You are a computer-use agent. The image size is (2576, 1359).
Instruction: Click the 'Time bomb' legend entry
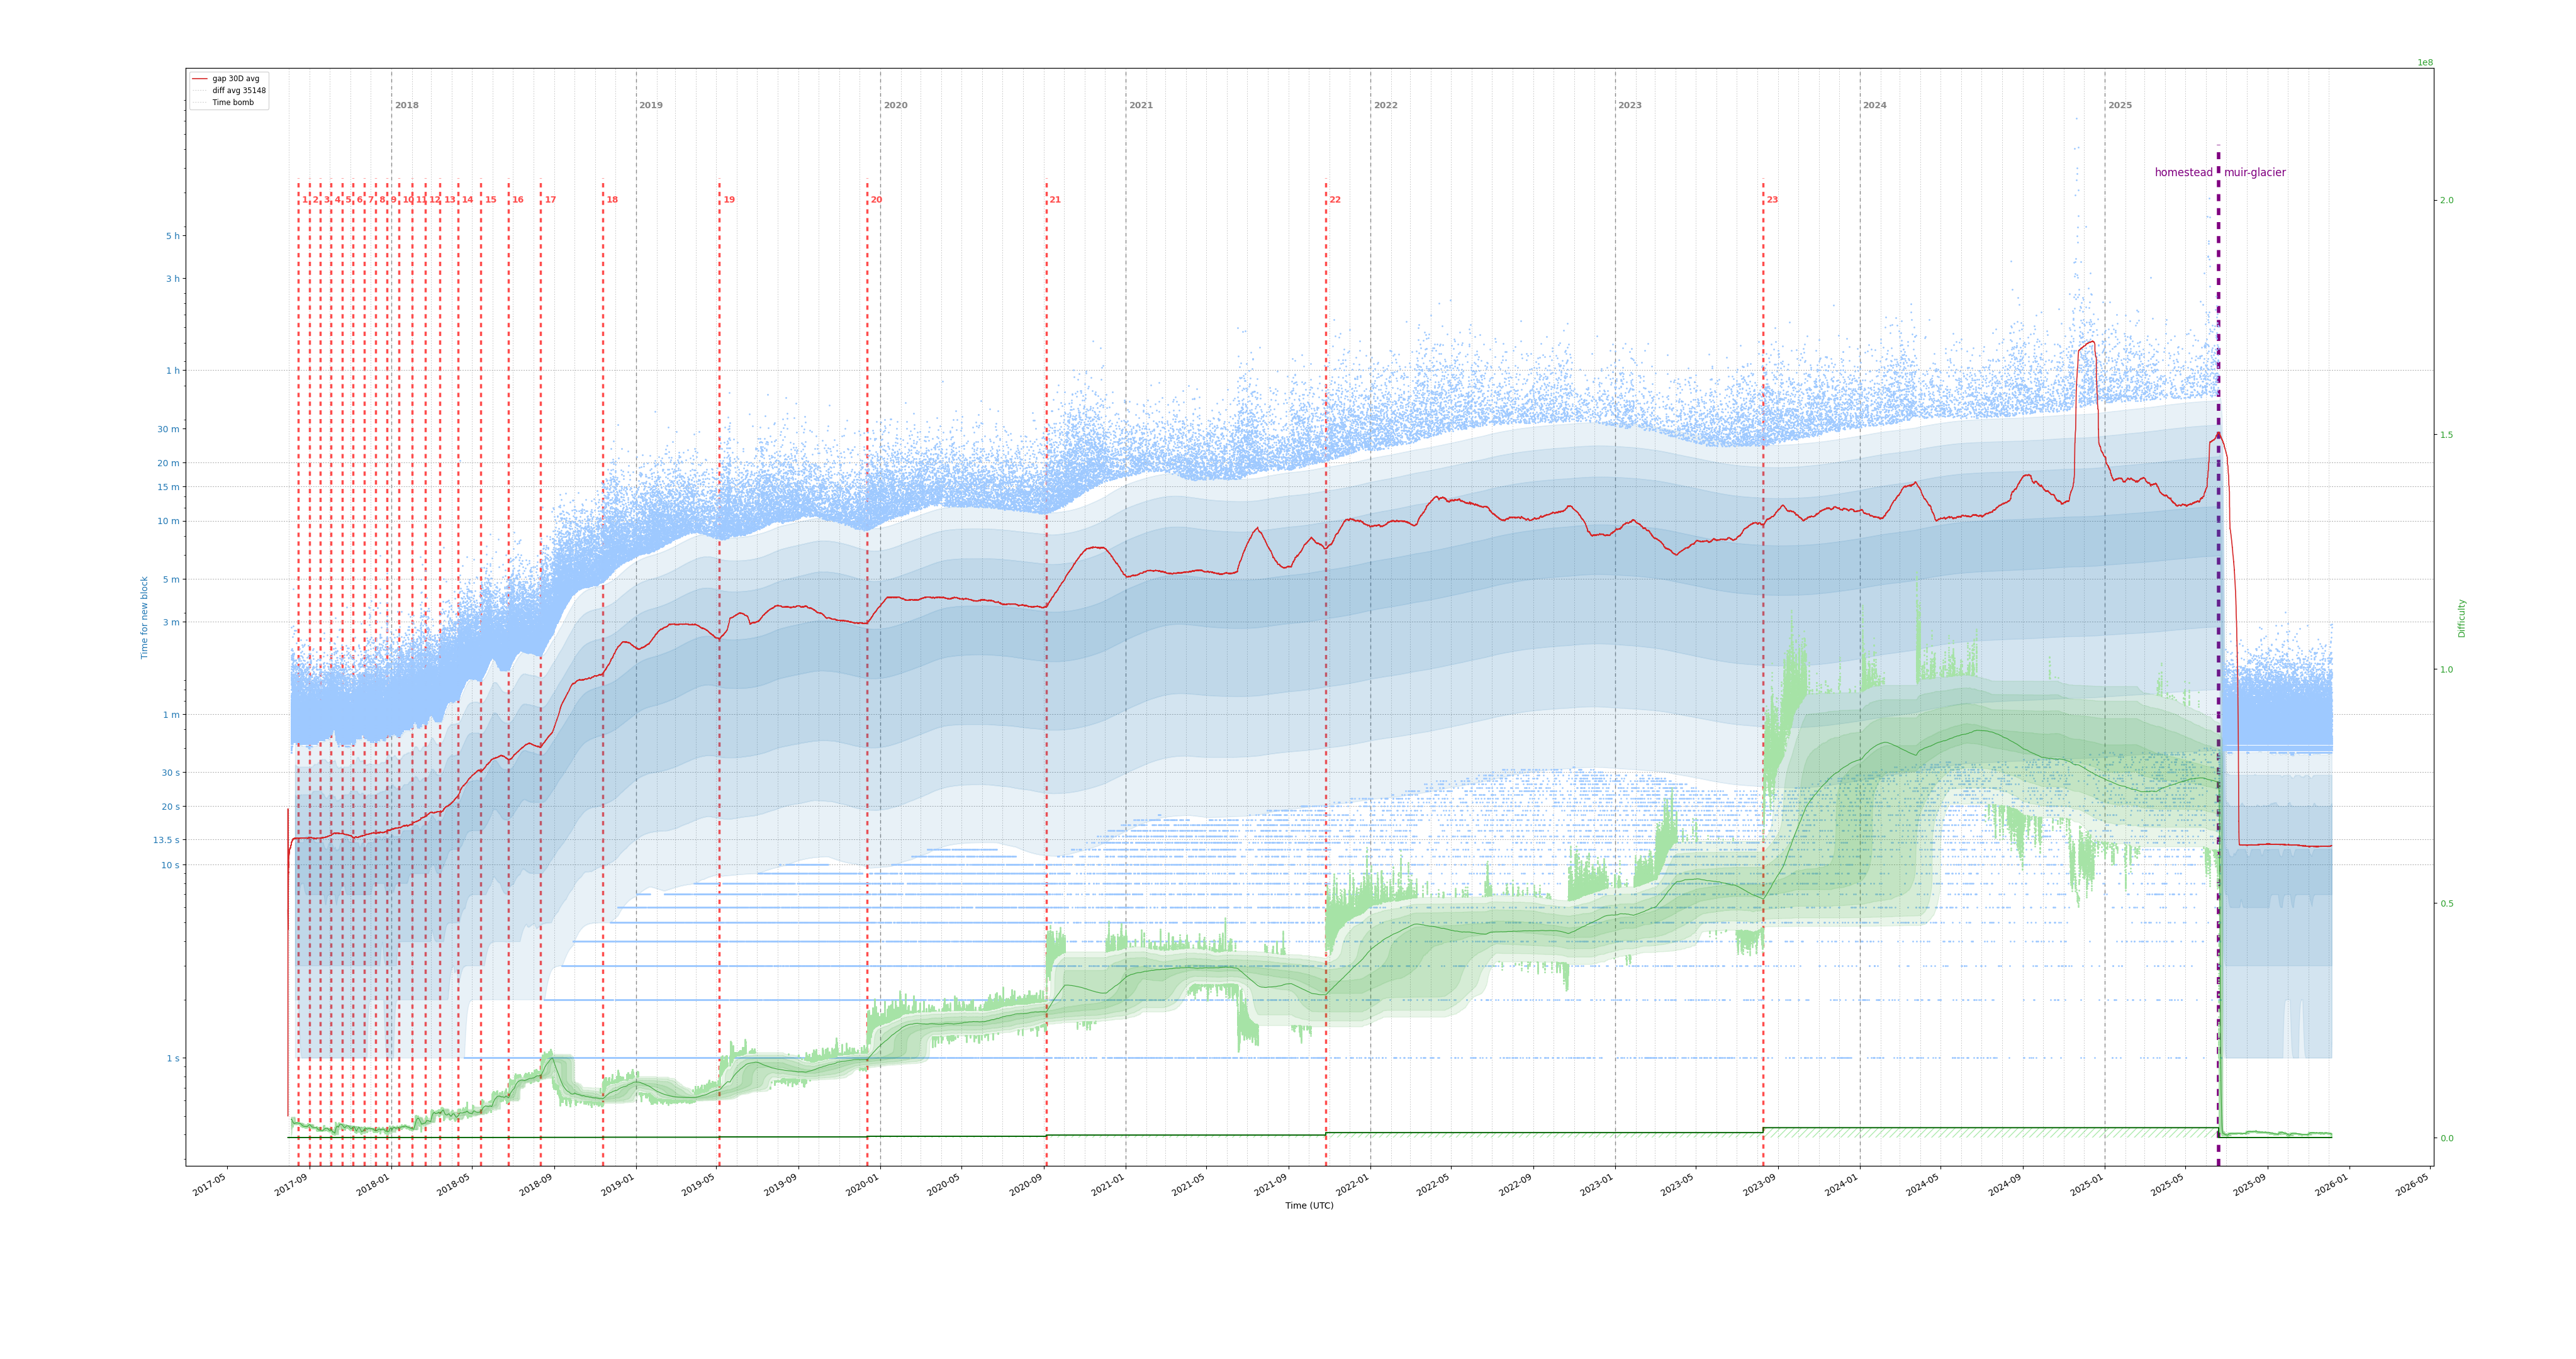232,103
